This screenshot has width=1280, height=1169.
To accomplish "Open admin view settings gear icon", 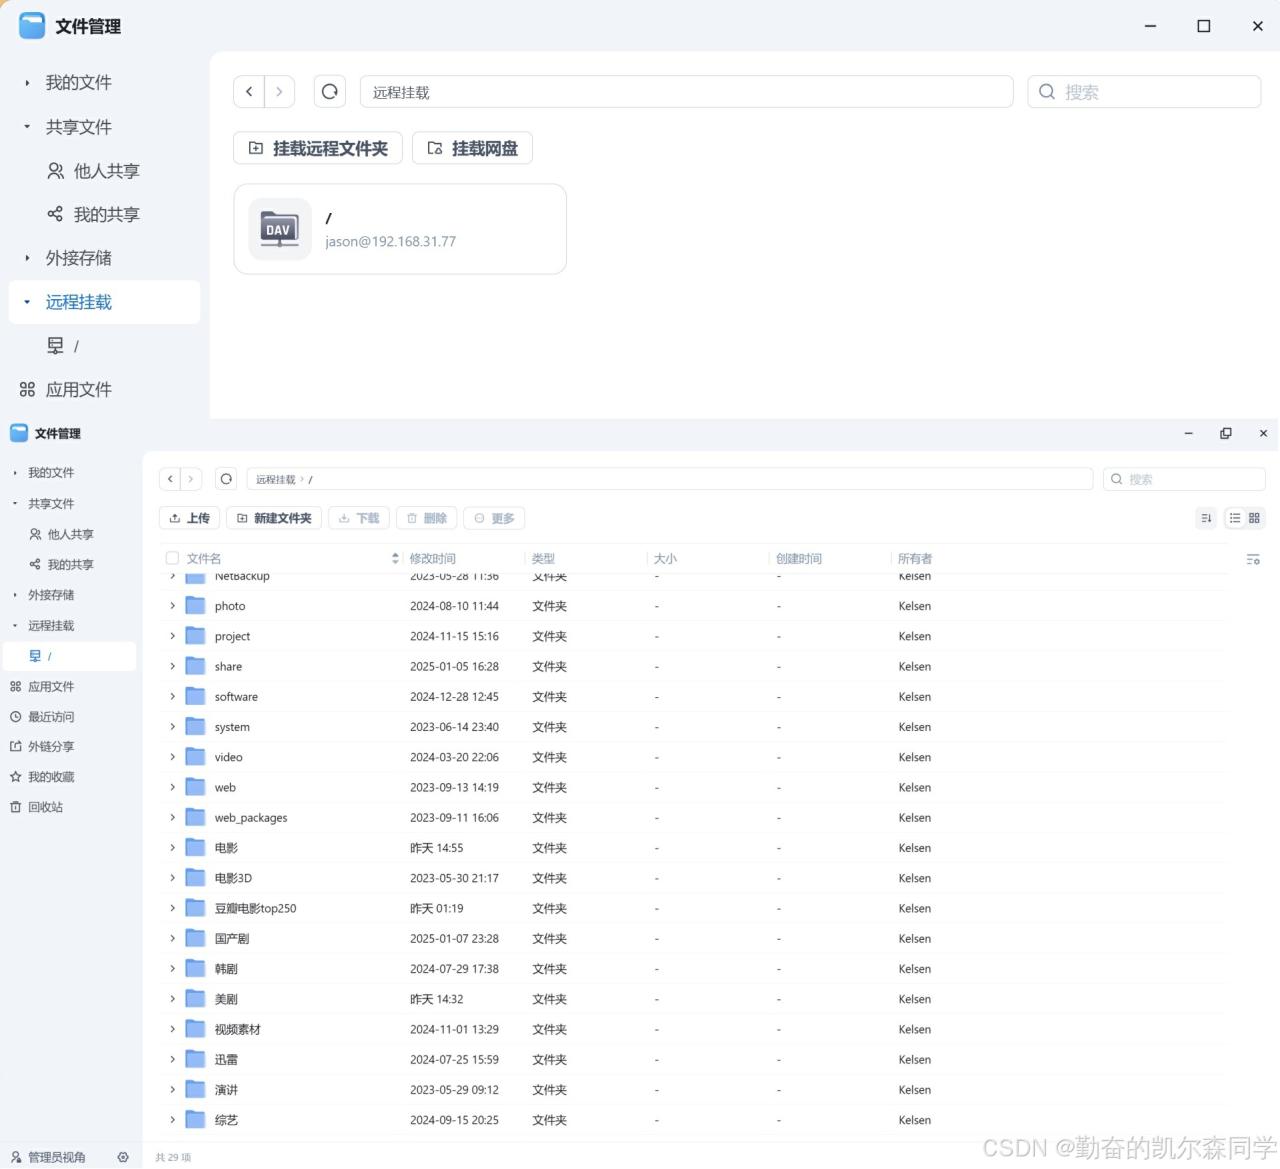I will pyautogui.click(x=123, y=1157).
